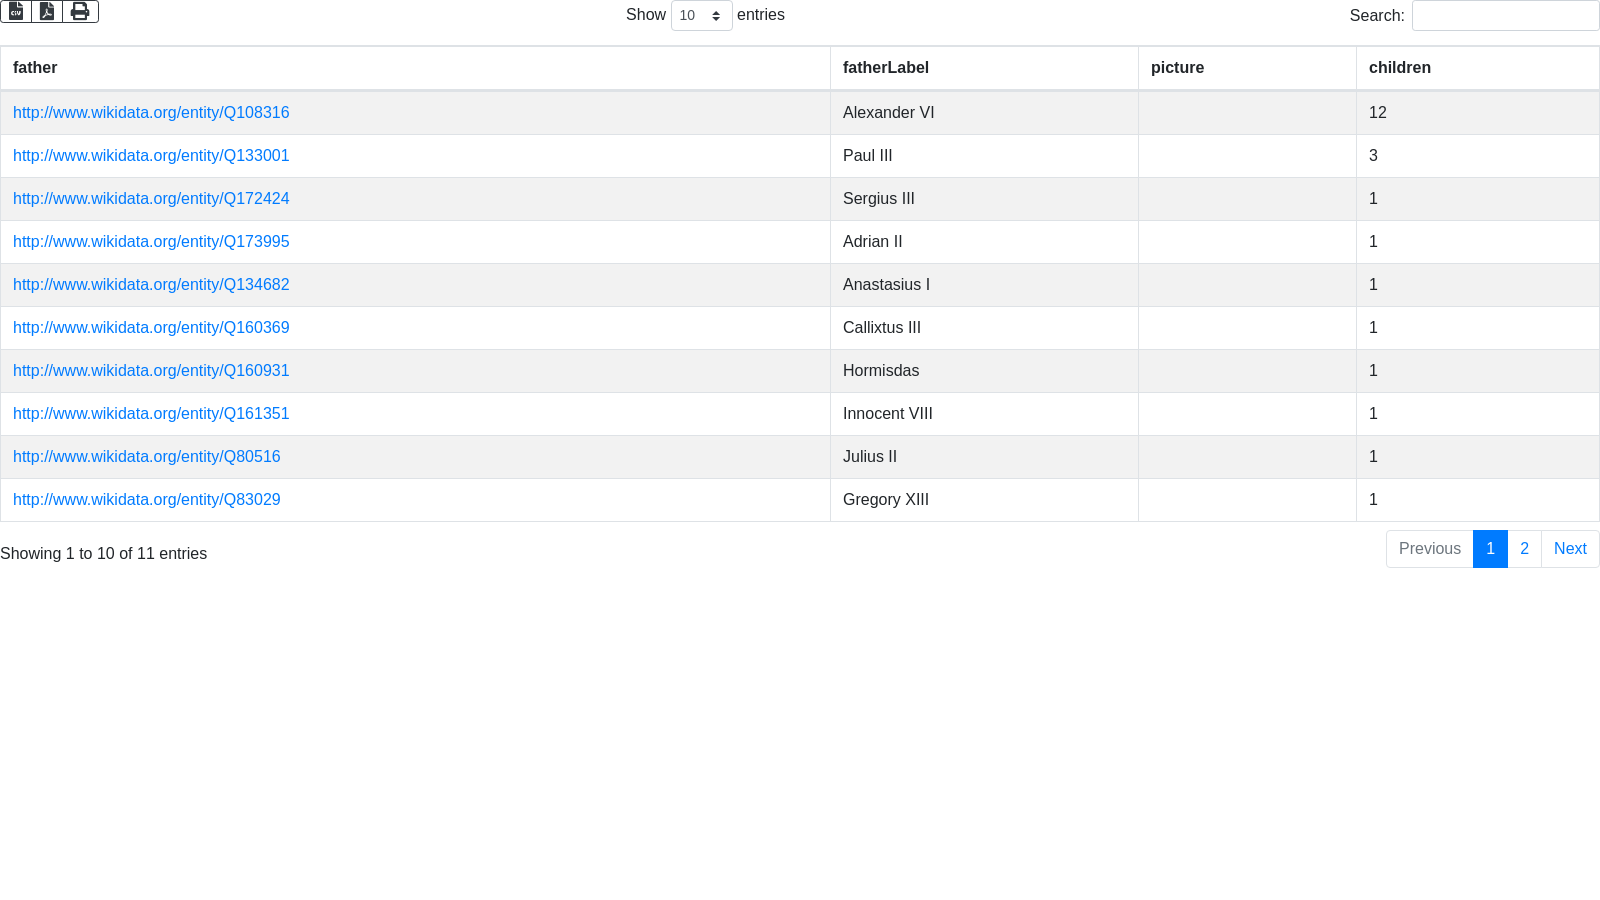This screenshot has width=1600, height=900.
Task: Print the table using printer icon
Action: 80,11
